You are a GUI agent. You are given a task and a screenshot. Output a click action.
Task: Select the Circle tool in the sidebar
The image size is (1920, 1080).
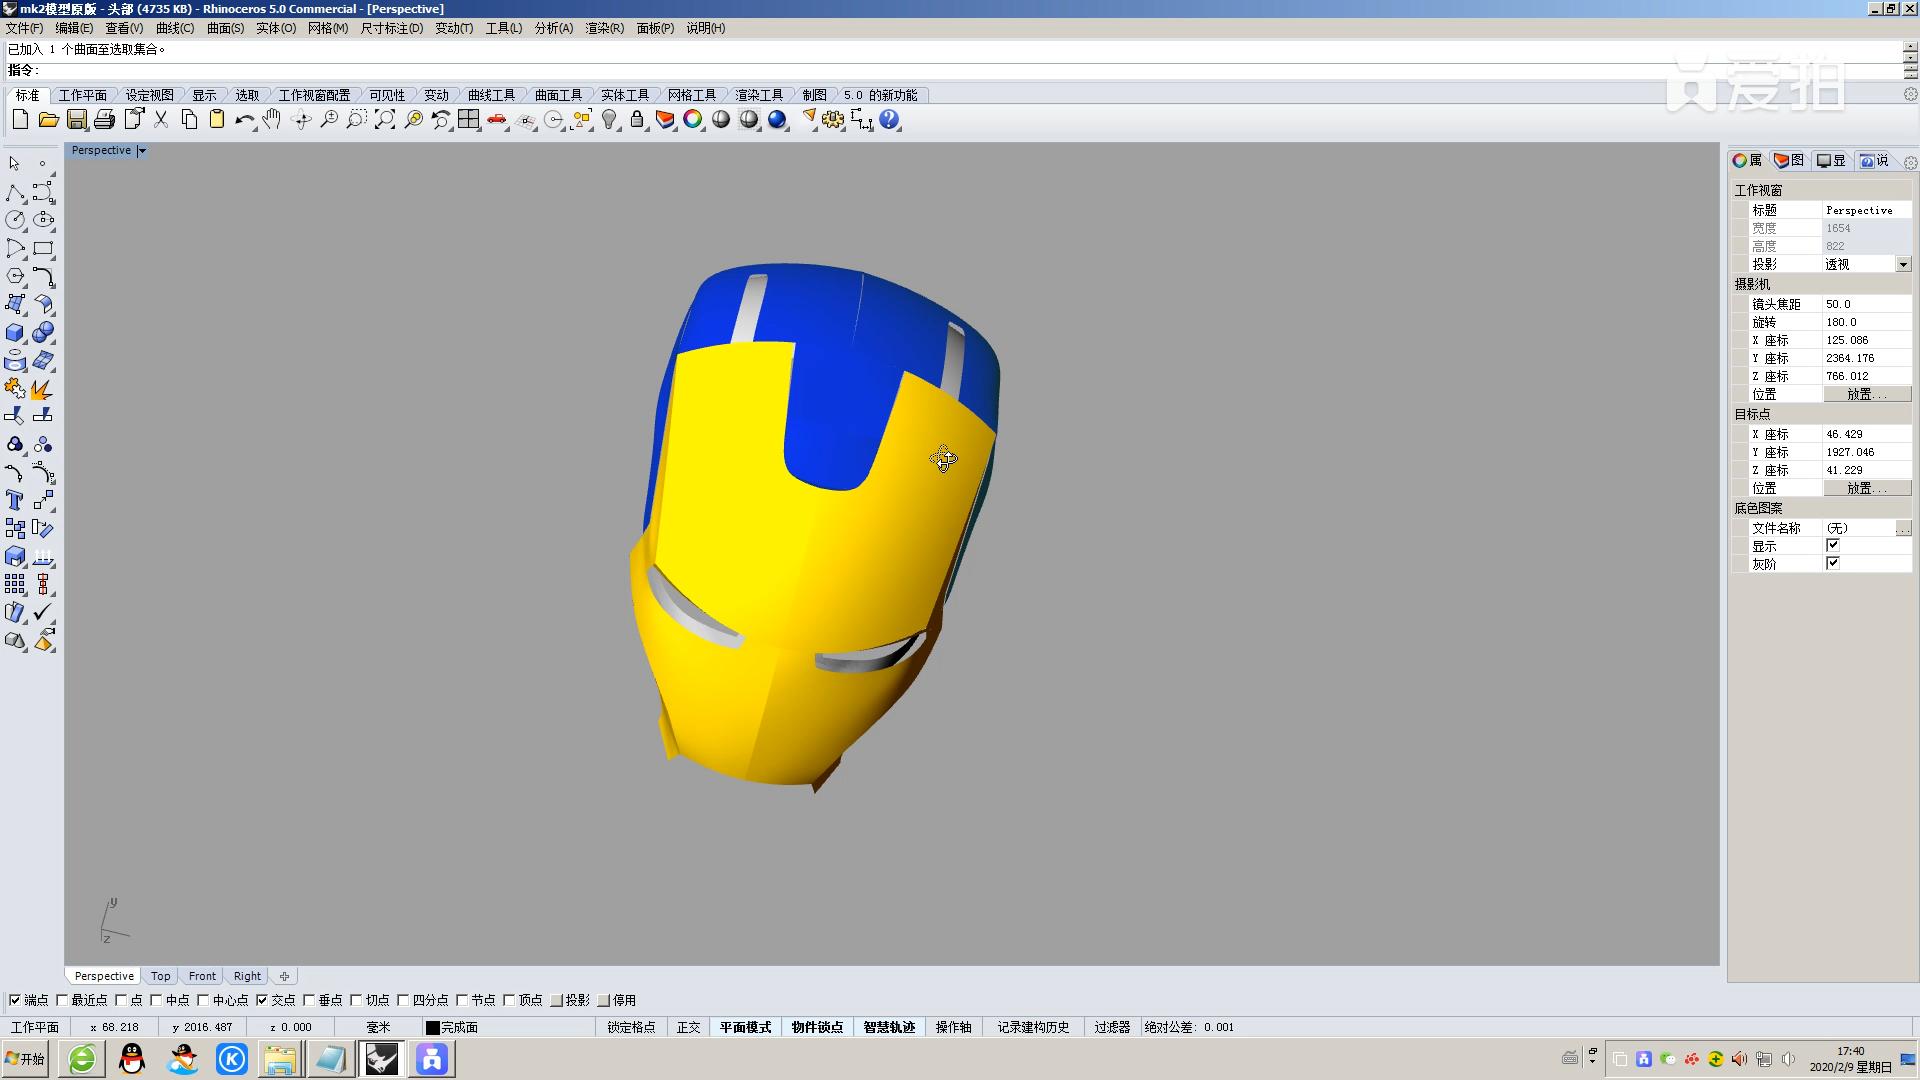point(15,220)
